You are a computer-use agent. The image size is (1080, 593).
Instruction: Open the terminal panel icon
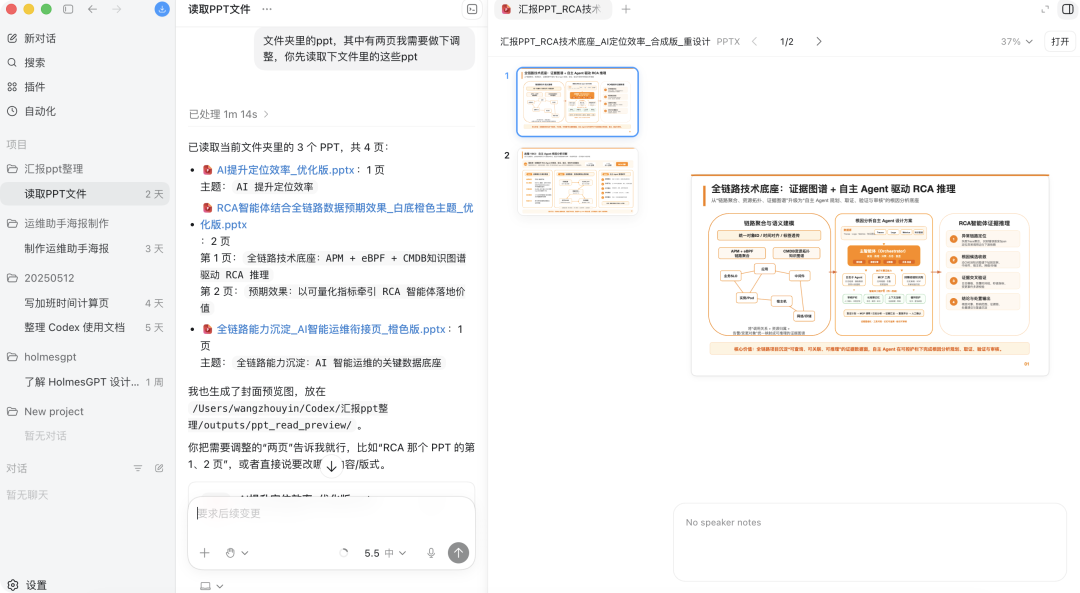pos(472,9)
